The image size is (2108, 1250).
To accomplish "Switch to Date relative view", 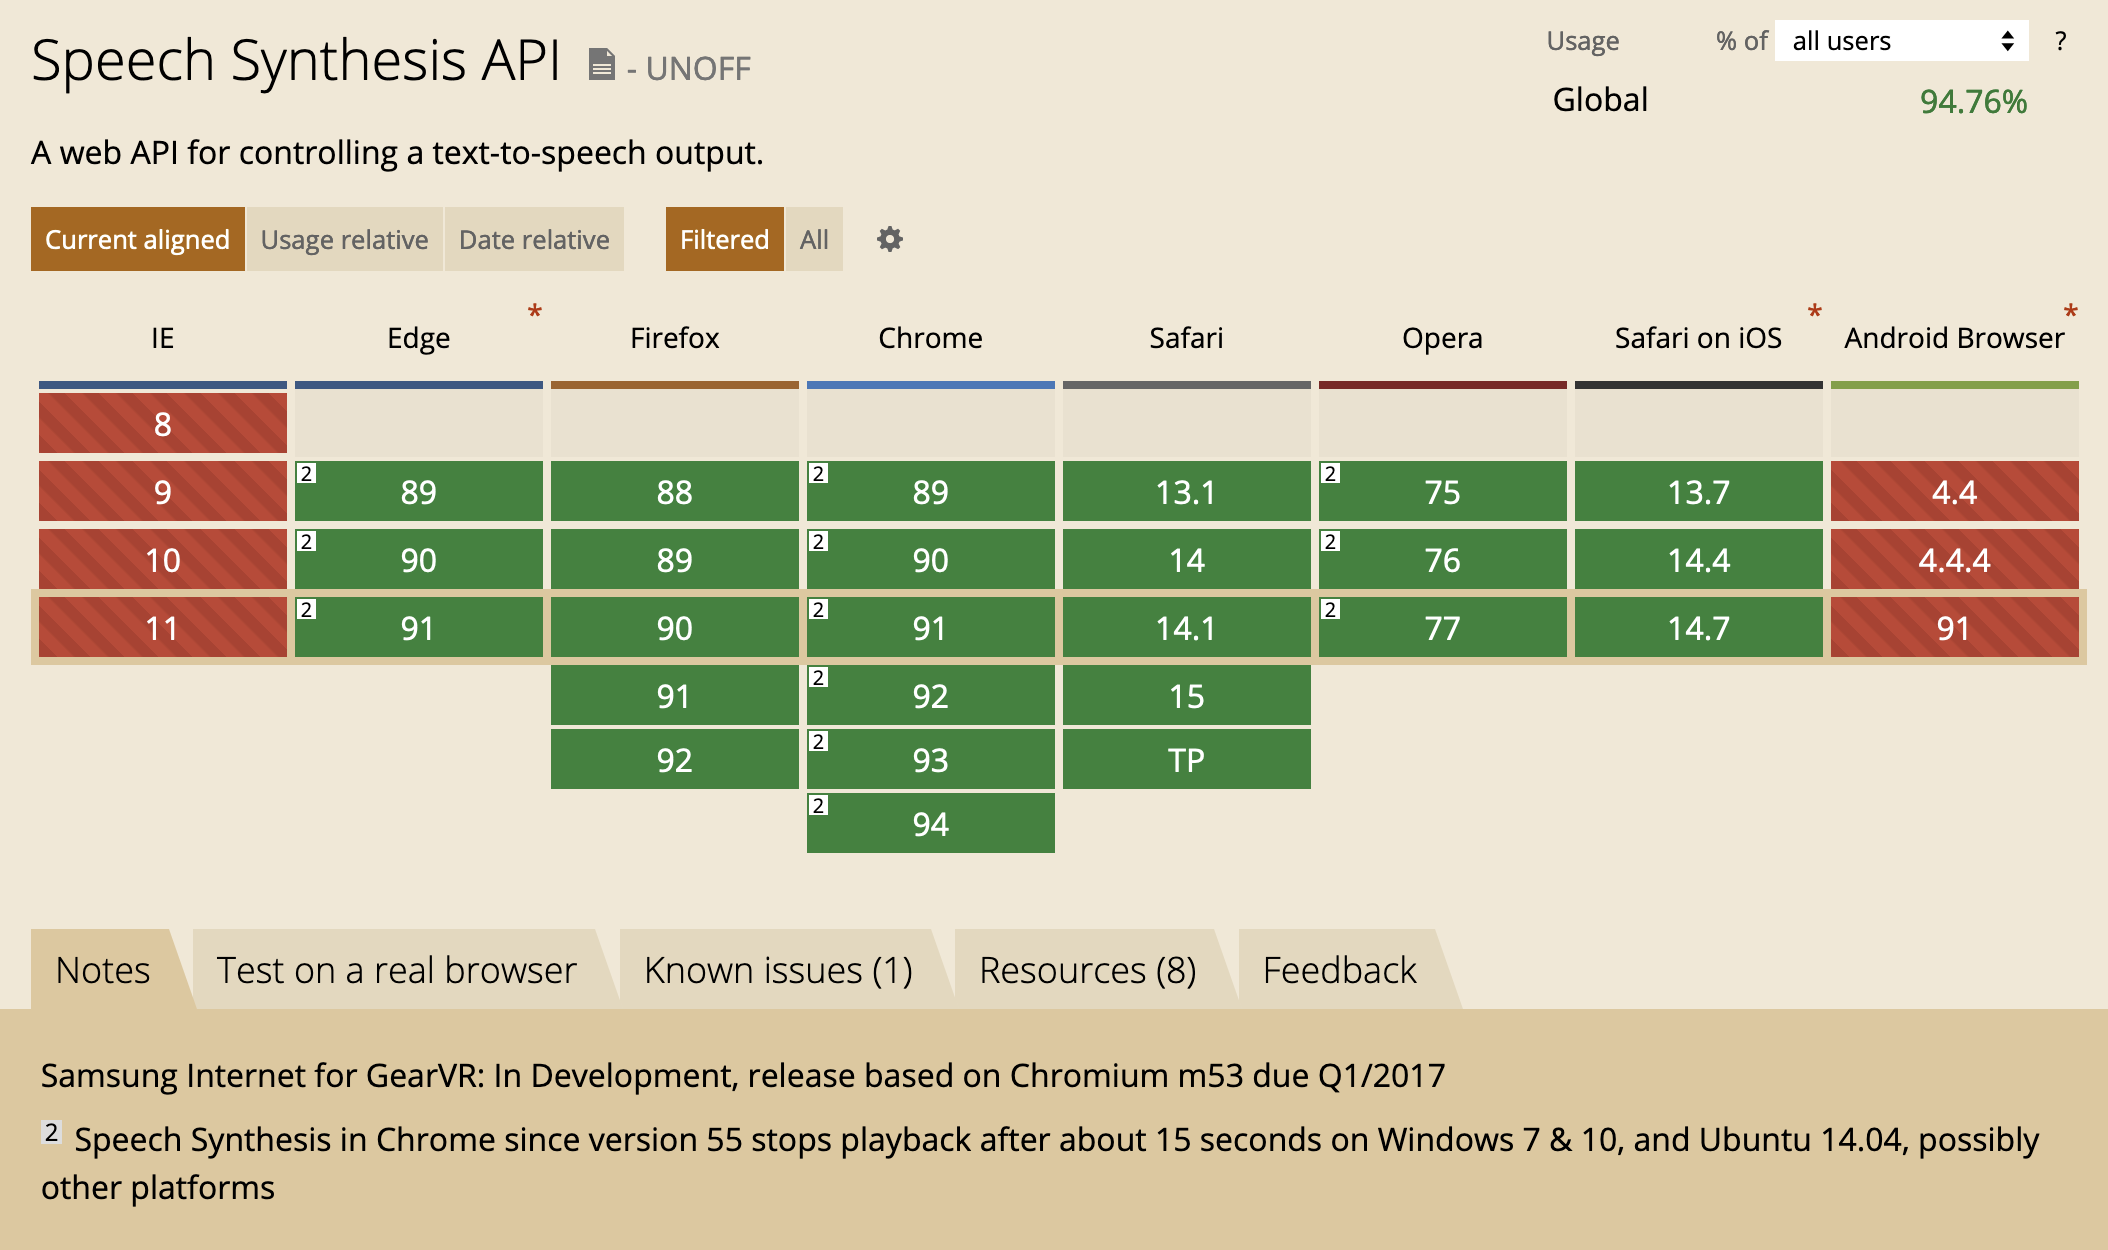I will pyautogui.click(x=534, y=239).
